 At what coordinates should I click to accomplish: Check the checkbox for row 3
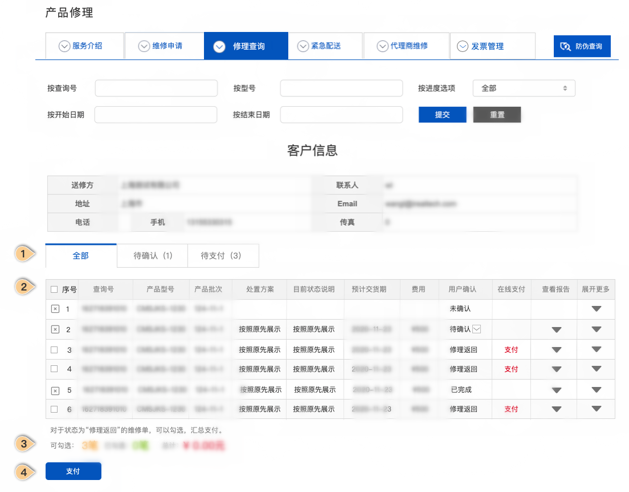point(55,350)
